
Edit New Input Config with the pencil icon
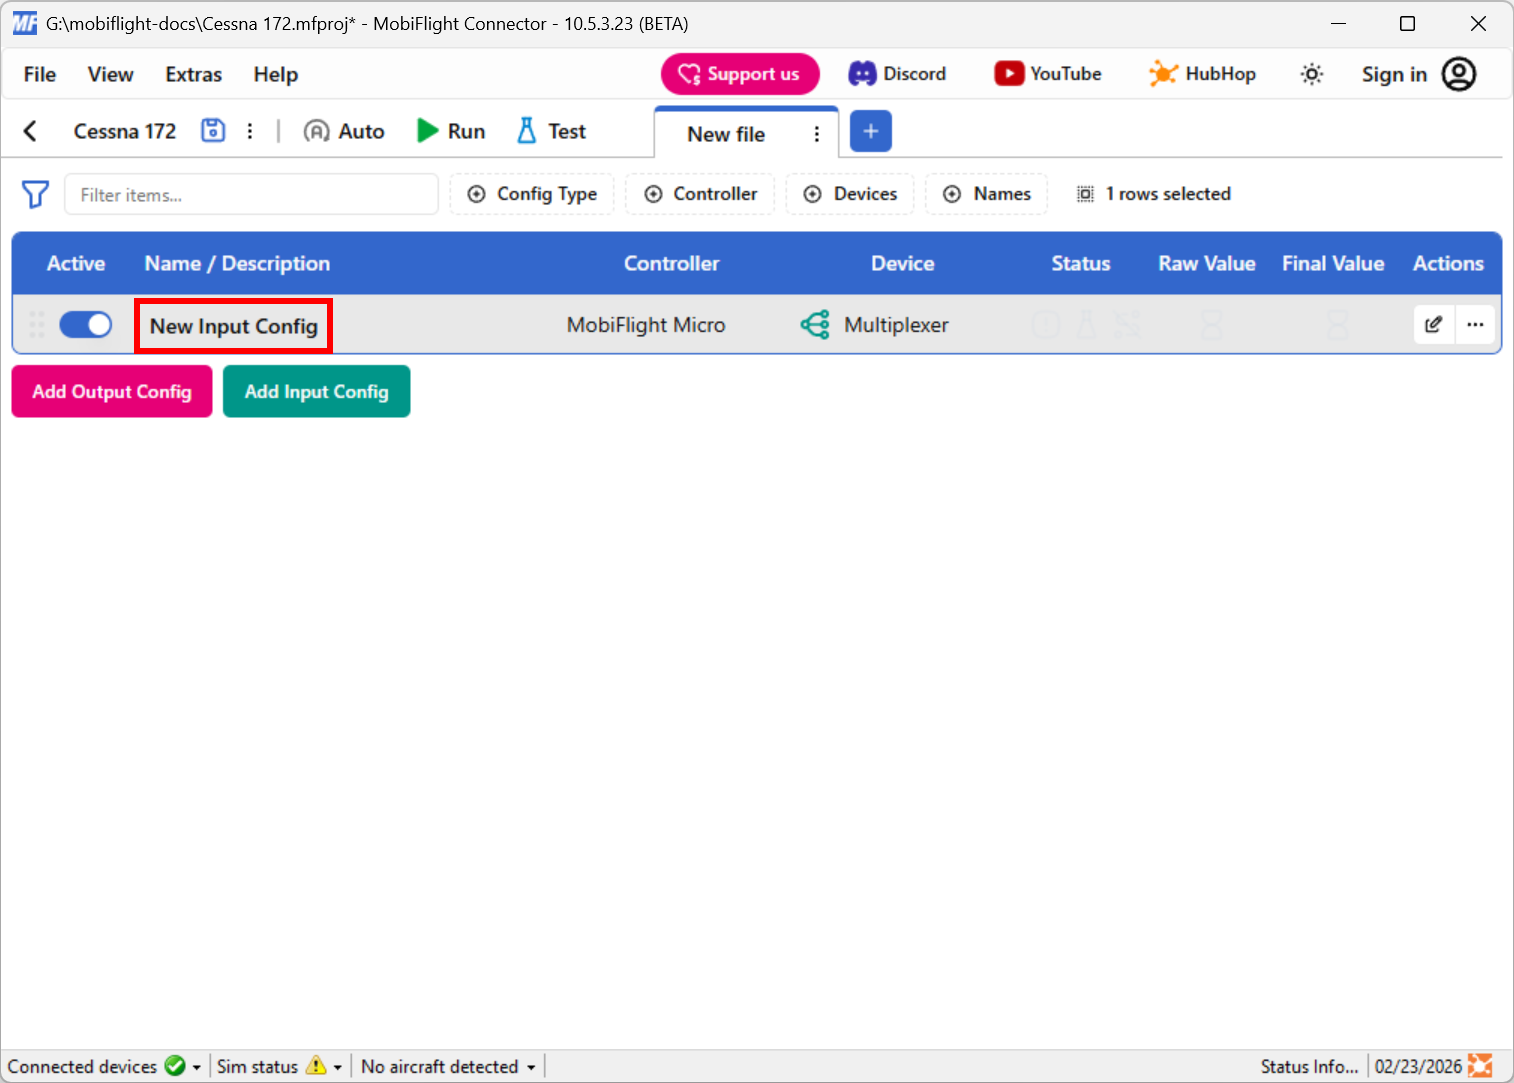pos(1433,324)
